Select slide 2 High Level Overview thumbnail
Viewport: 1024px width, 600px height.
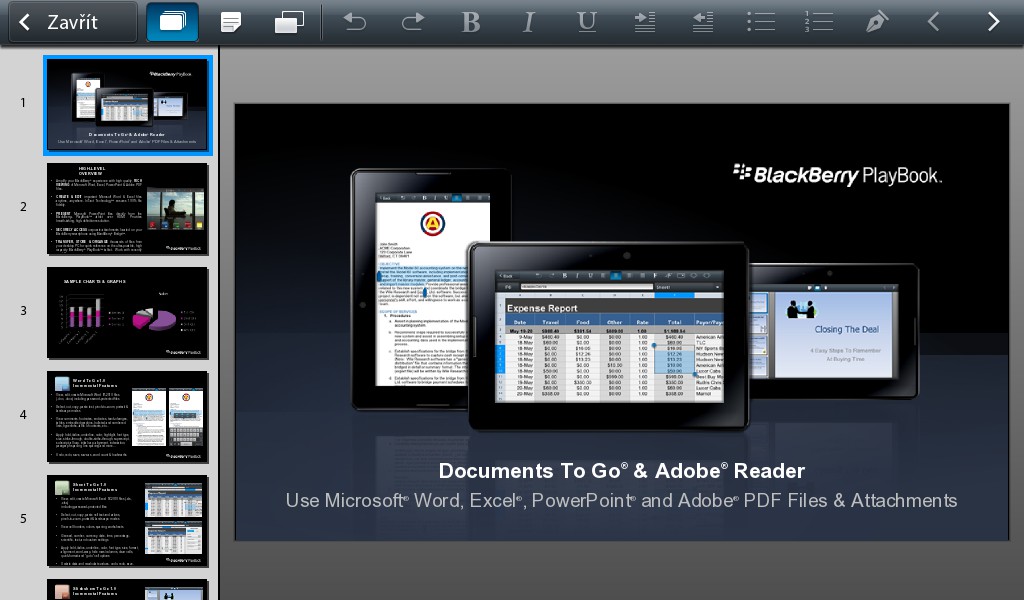tap(128, 209)
